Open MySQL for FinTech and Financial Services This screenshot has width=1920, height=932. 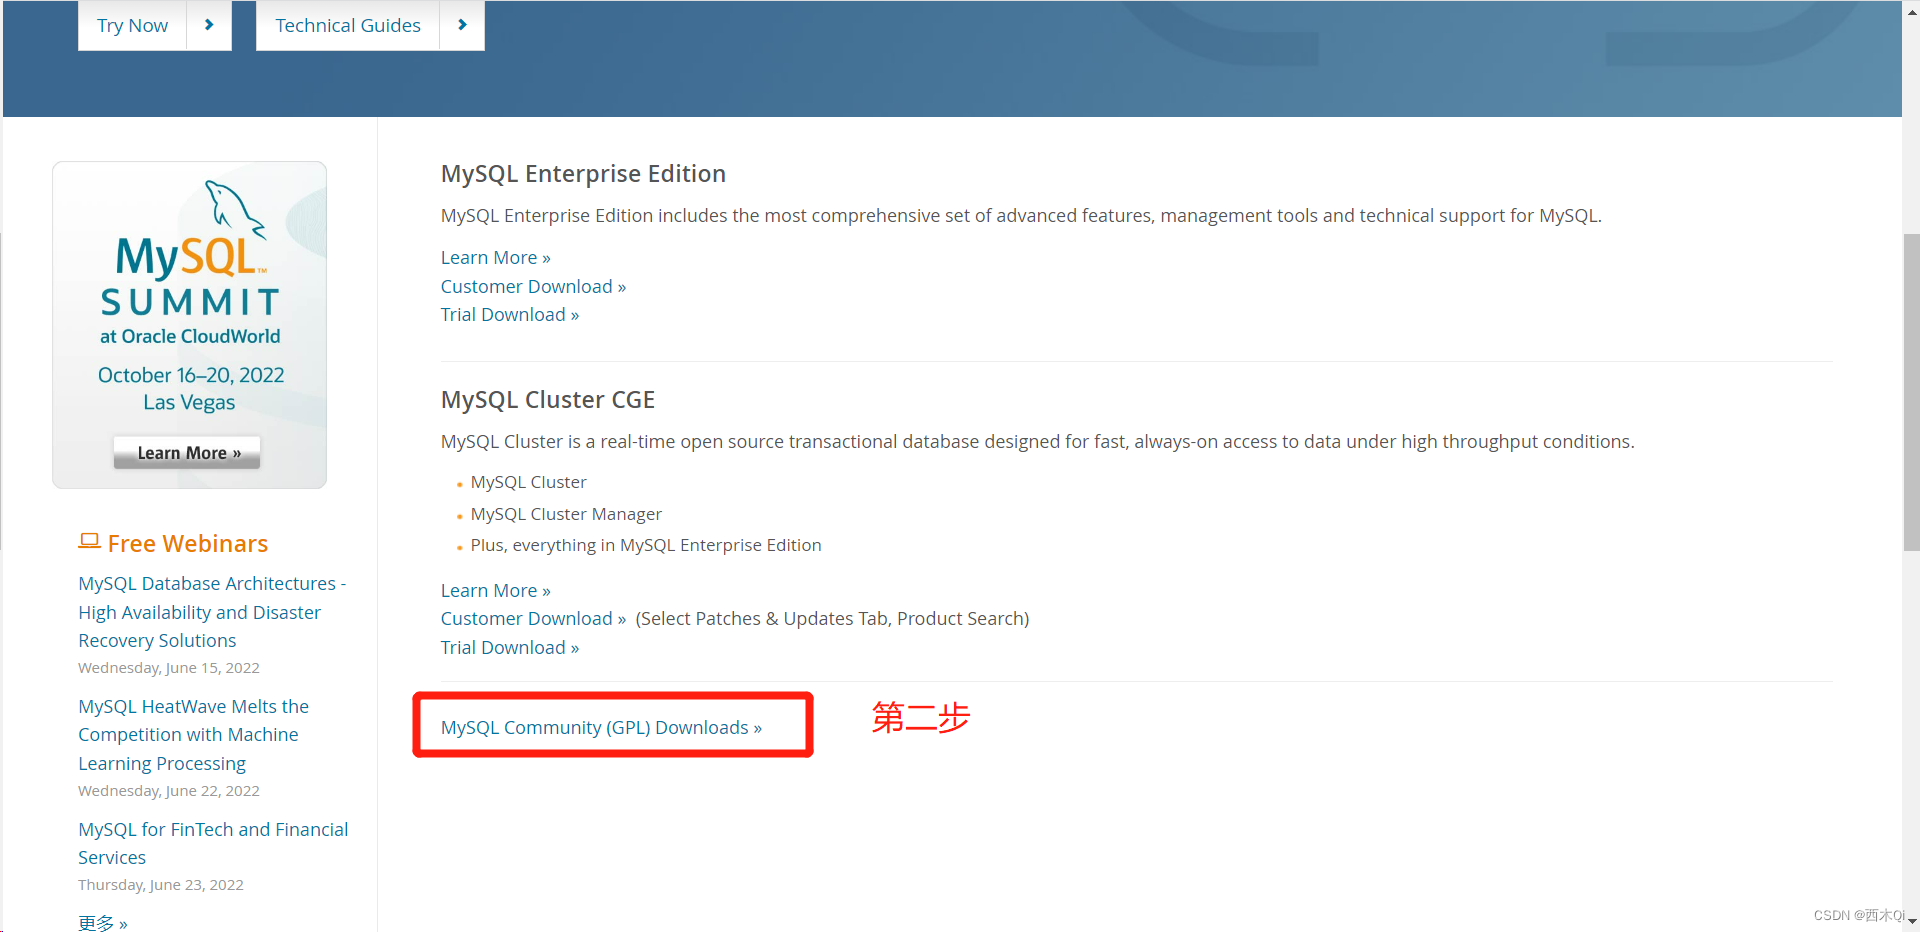pos(213,843)
